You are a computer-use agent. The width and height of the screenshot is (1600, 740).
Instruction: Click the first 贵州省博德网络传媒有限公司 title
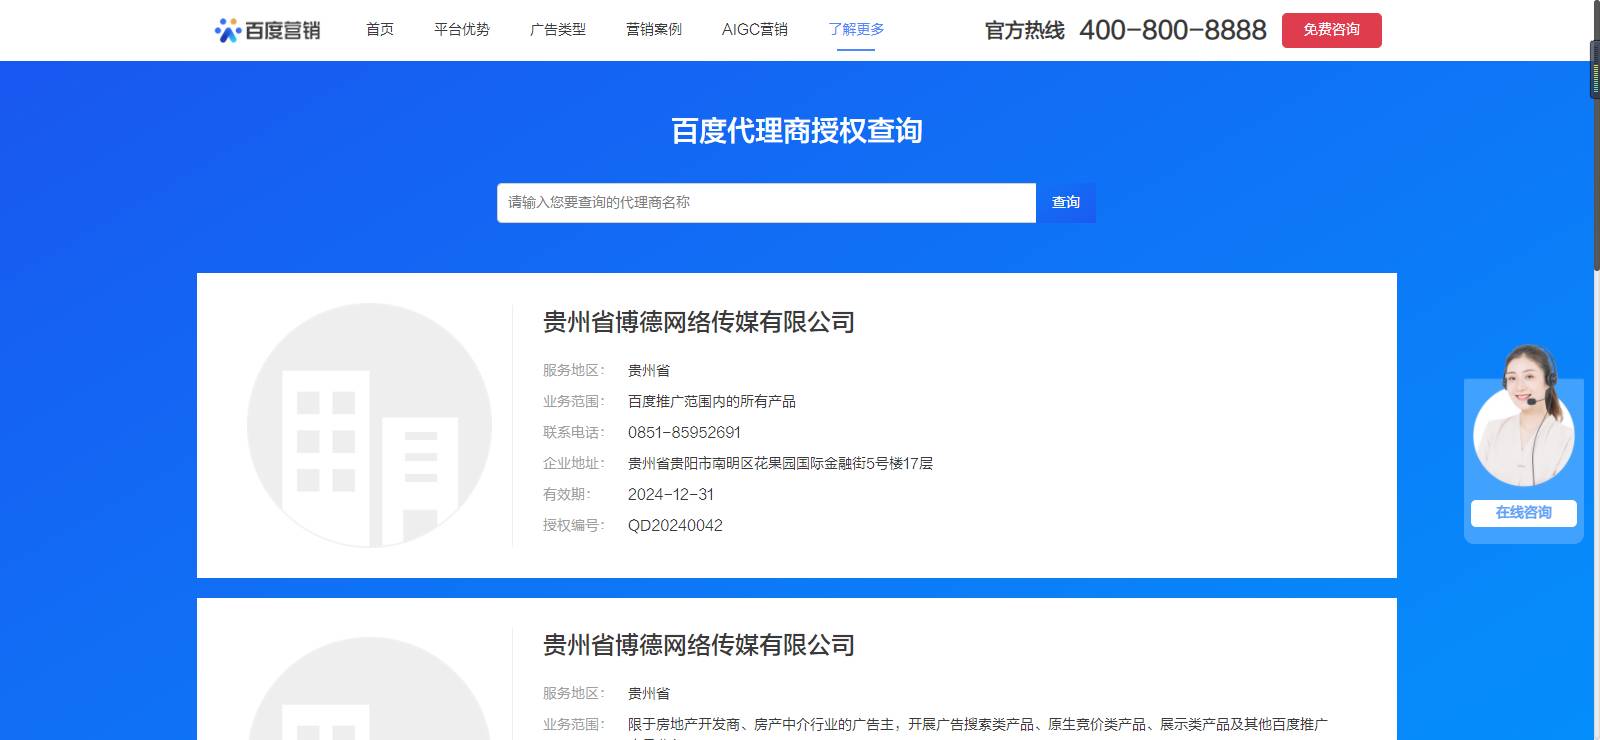(x=699, y=322)
